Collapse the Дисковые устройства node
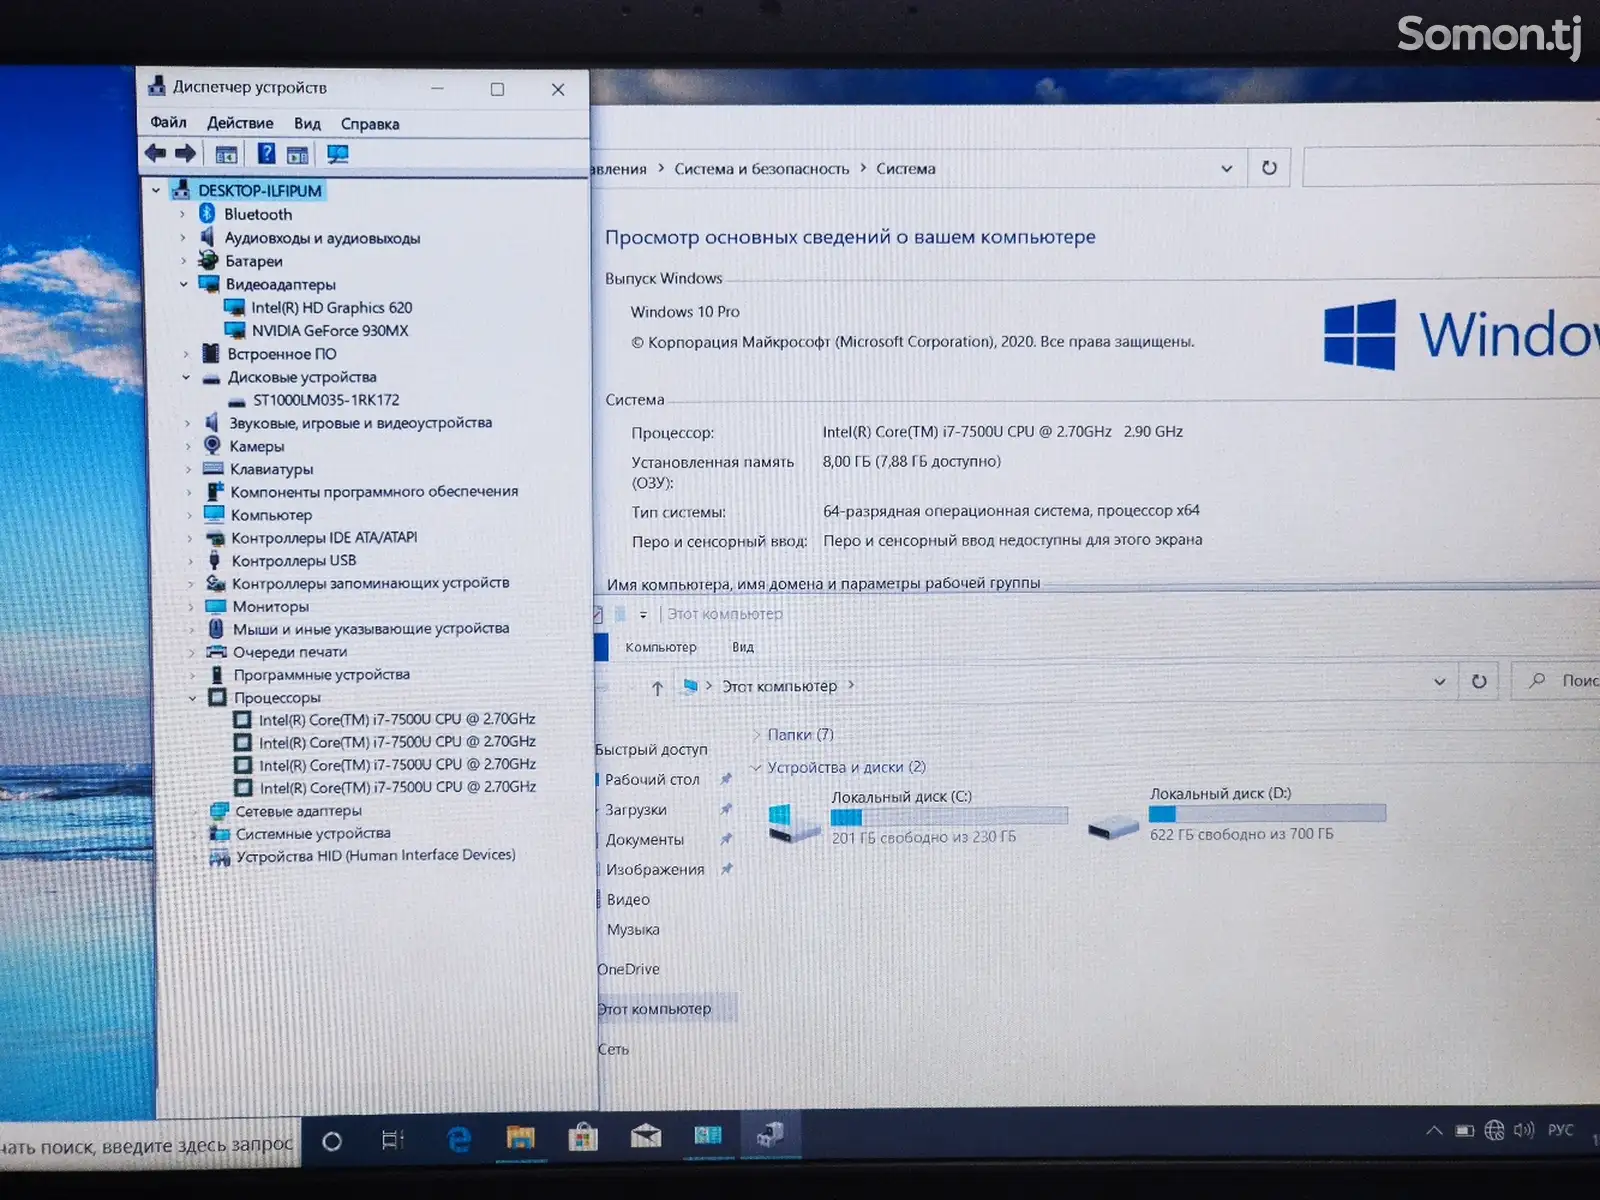 point(186,378)
